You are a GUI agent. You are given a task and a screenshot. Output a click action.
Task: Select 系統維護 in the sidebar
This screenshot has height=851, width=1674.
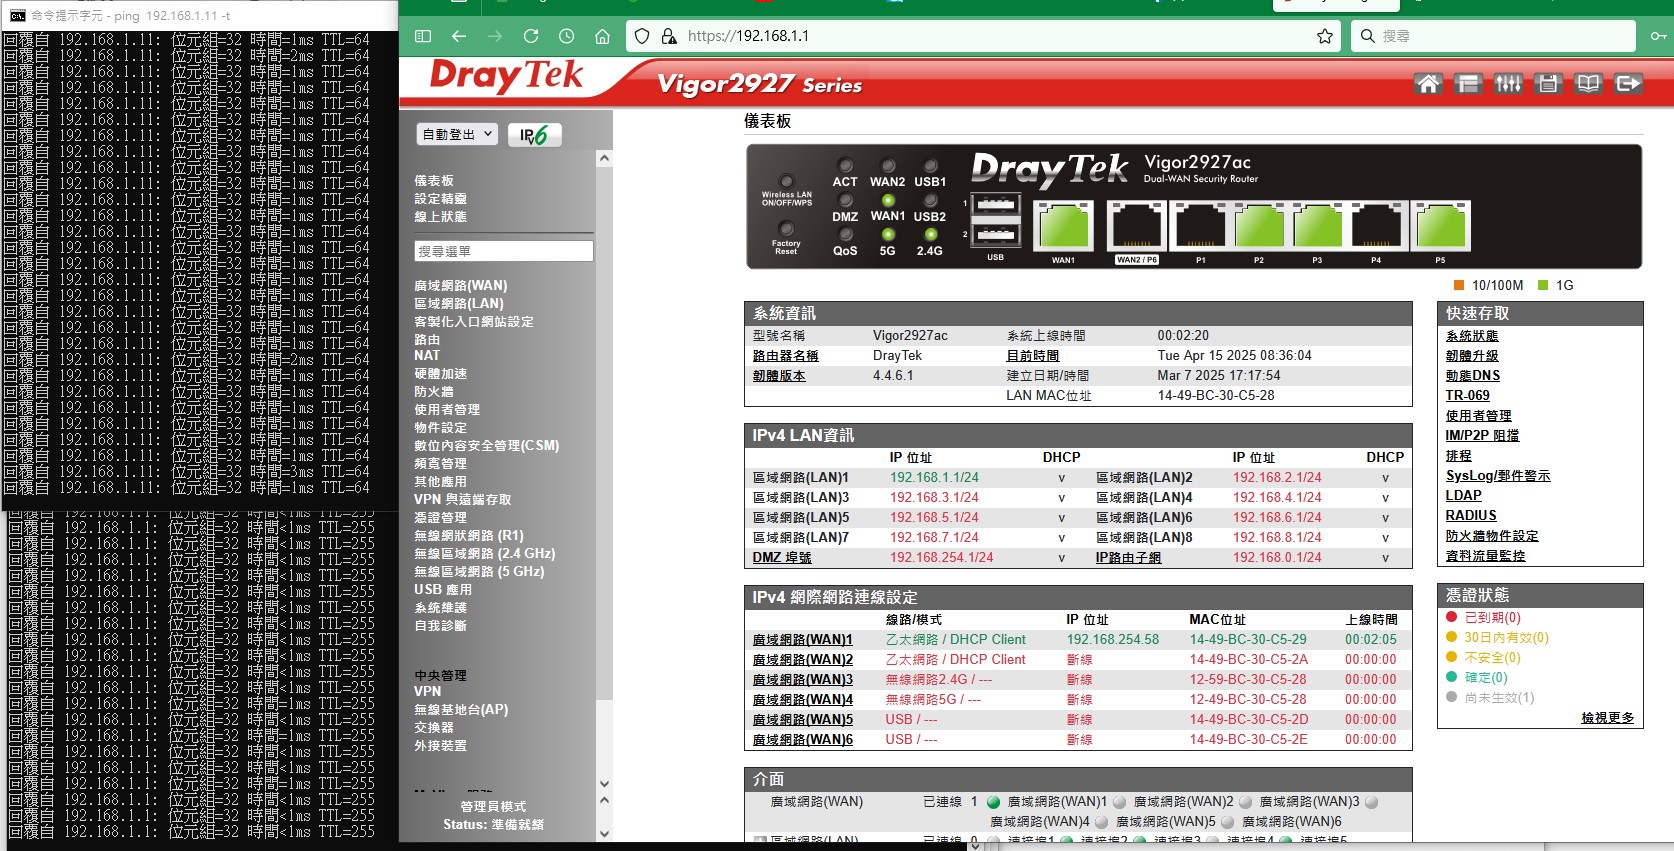440,608
